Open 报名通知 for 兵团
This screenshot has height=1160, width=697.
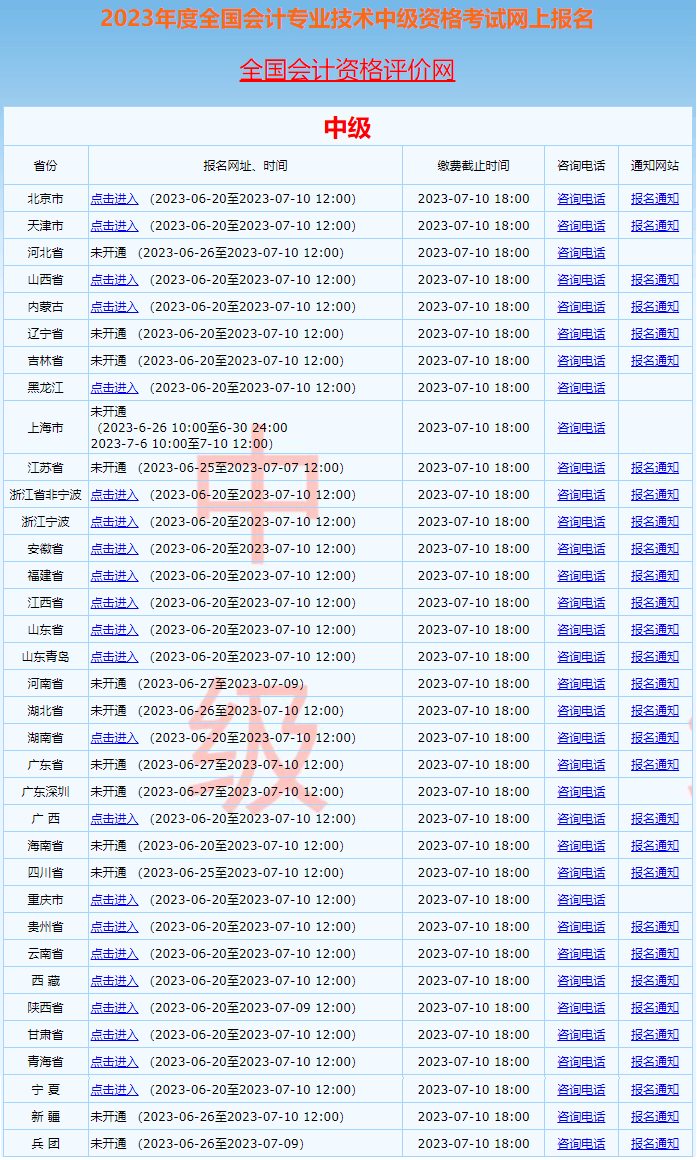[654, 1144]
